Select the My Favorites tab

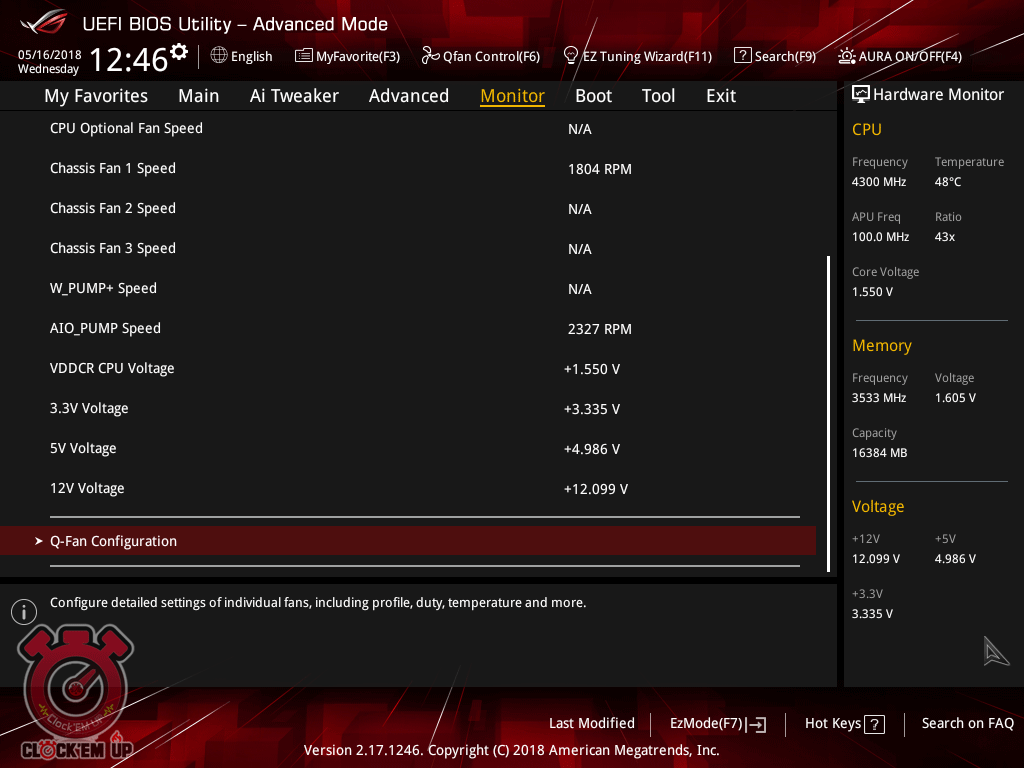pyautogui.click(x=96, y=96)
